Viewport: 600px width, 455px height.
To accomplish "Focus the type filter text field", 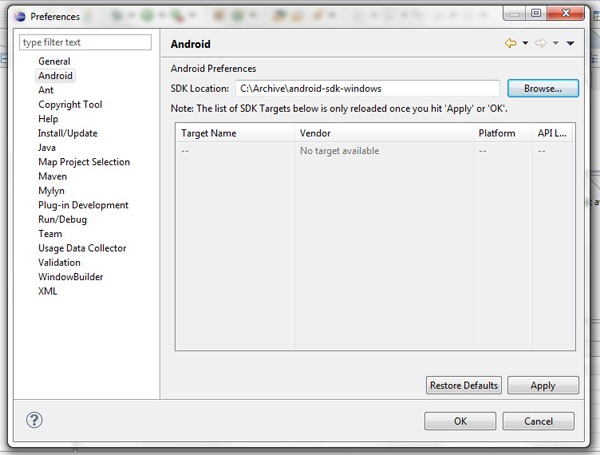I will (85, 42).
